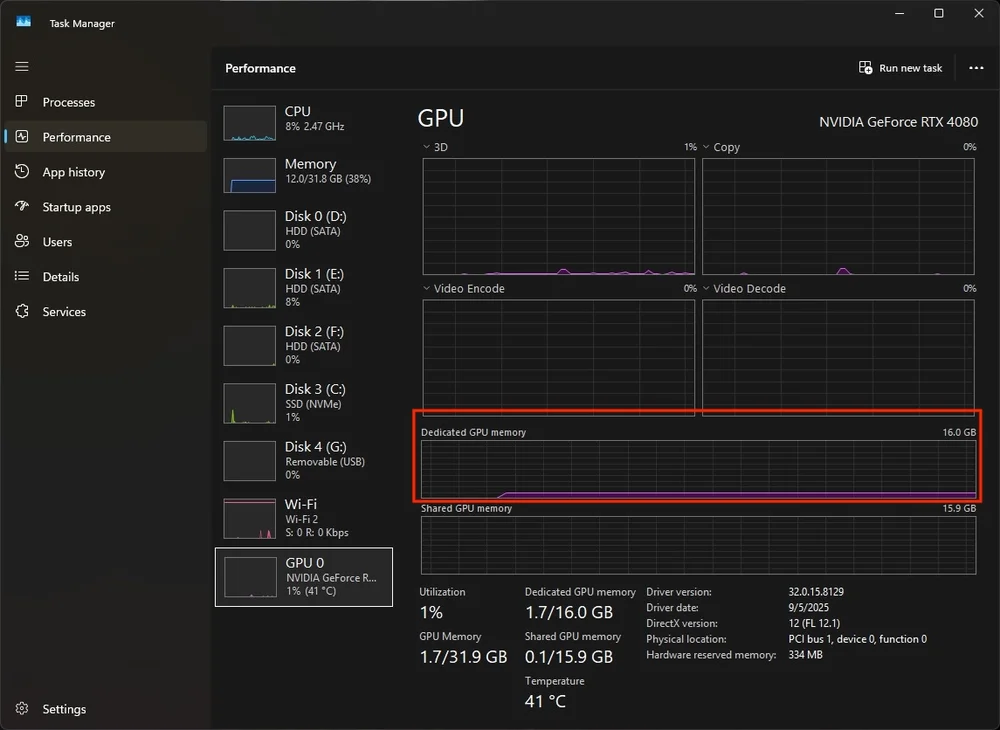Open the Details list icon
The image size is (1000, 730).
(22, 277)
